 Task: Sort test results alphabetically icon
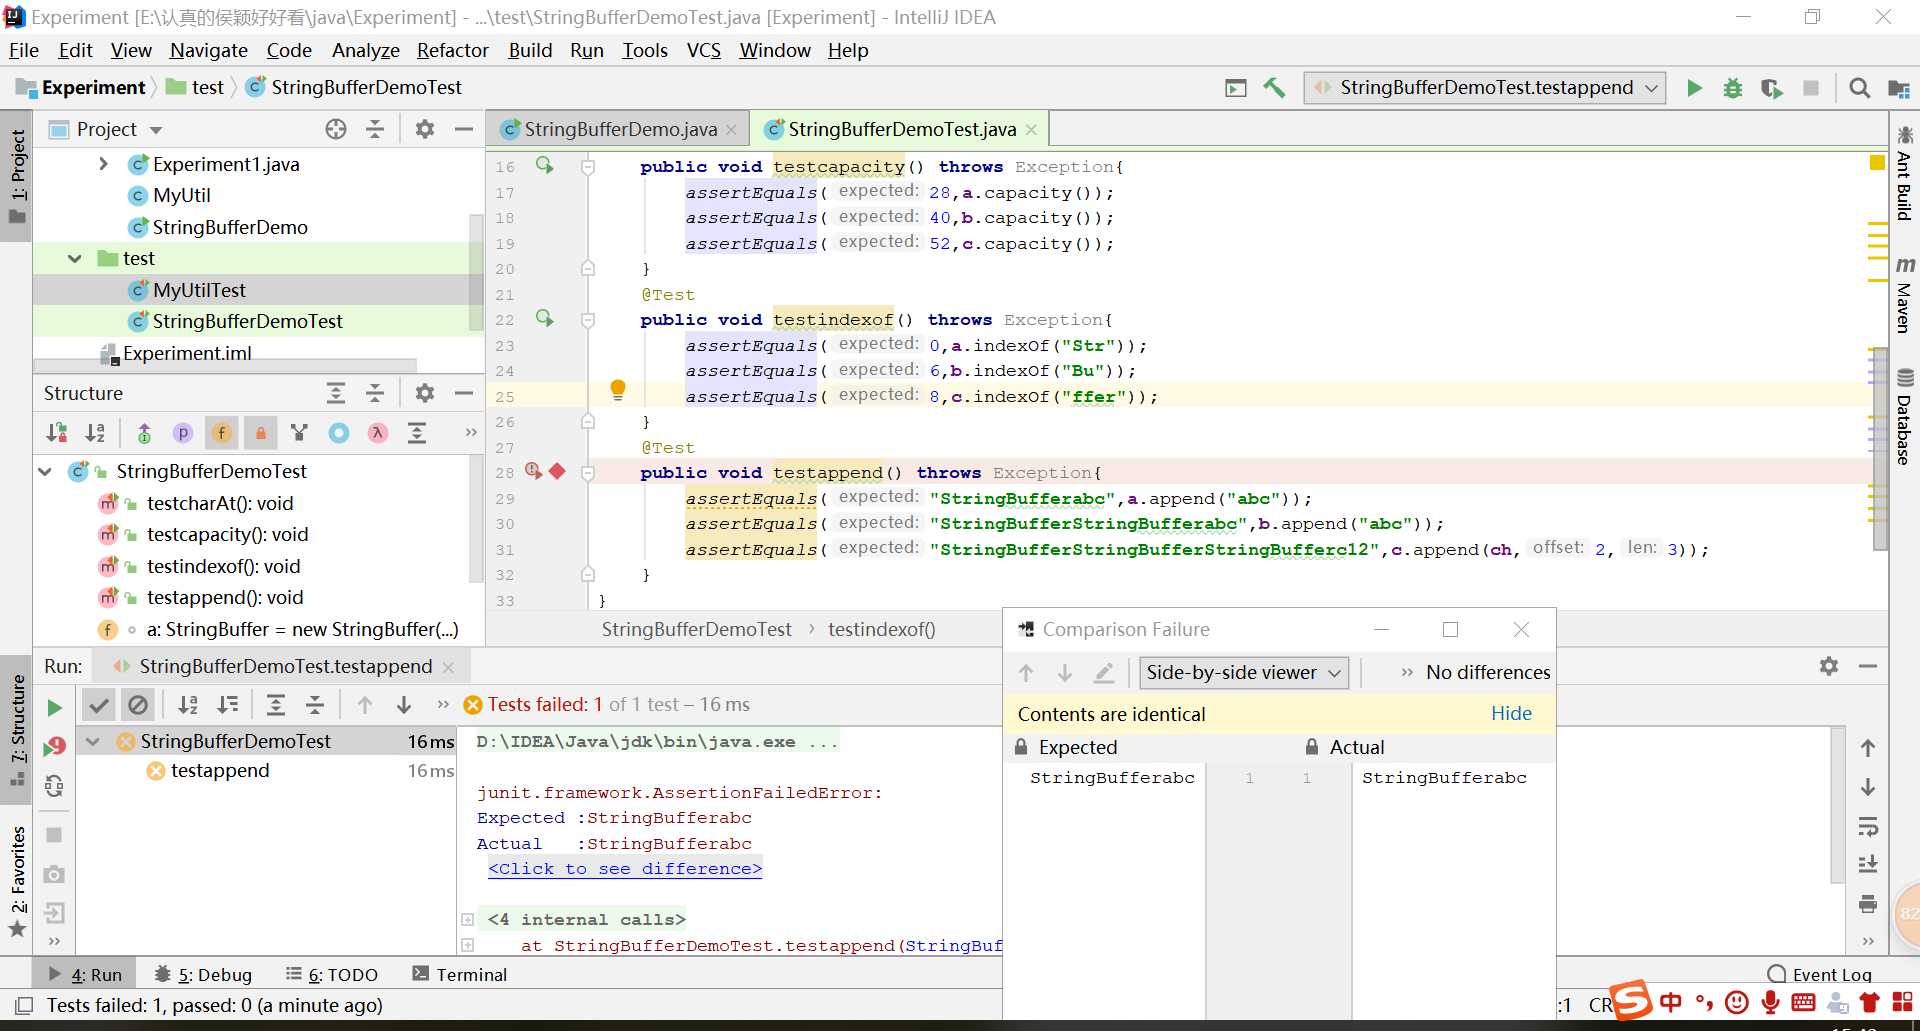(188, 705)
